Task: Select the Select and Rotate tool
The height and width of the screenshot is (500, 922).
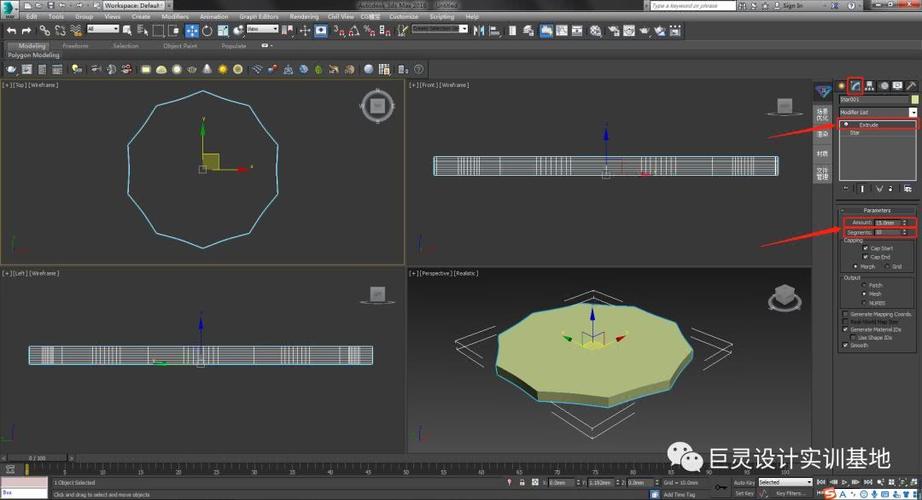Action: tap(206, 30)
